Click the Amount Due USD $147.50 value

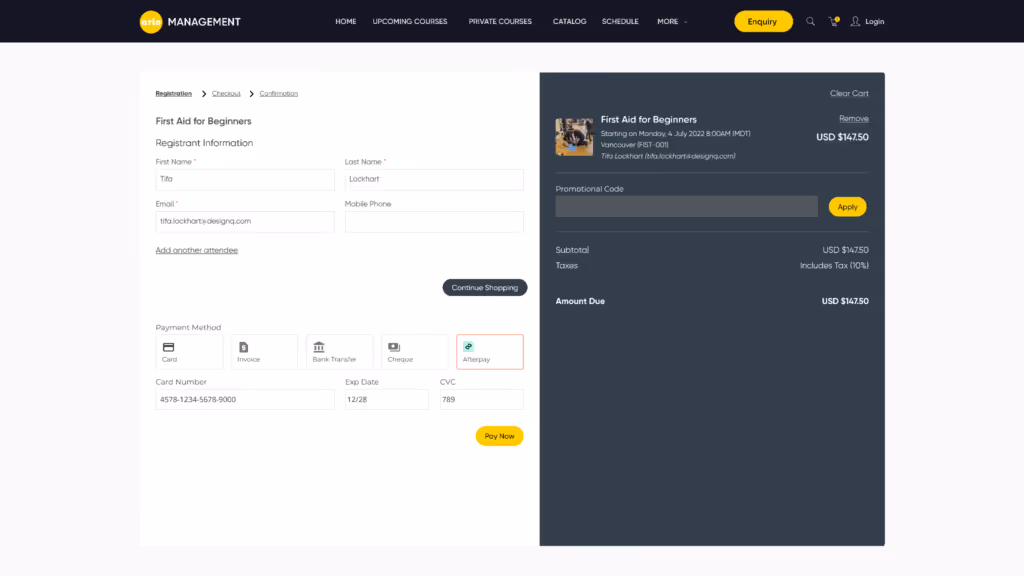[844, 301]
